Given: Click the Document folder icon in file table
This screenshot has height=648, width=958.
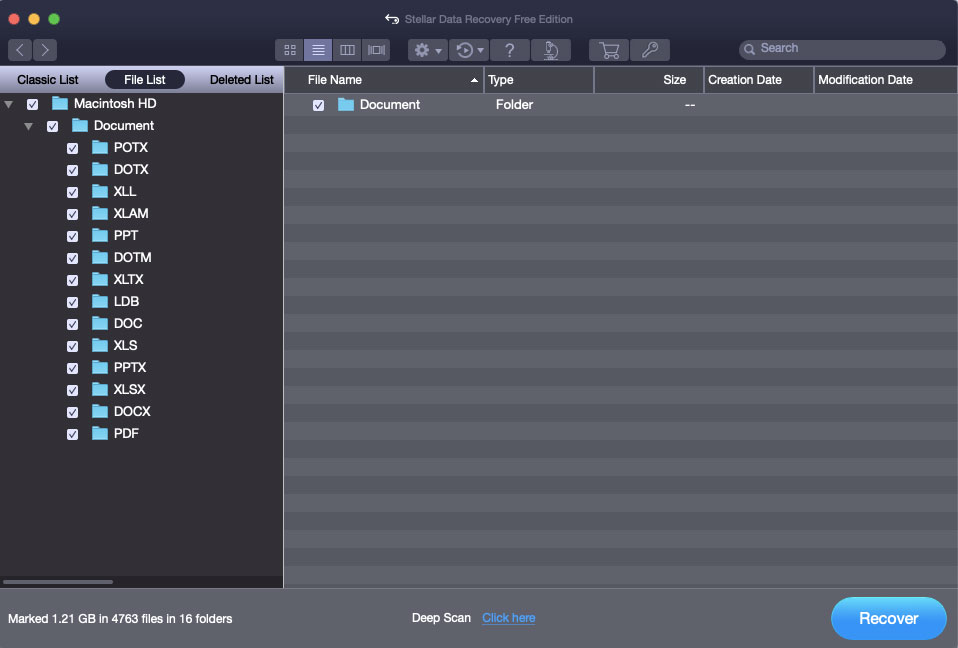Looking at the screenshot, I should click(x=346, y=104).
